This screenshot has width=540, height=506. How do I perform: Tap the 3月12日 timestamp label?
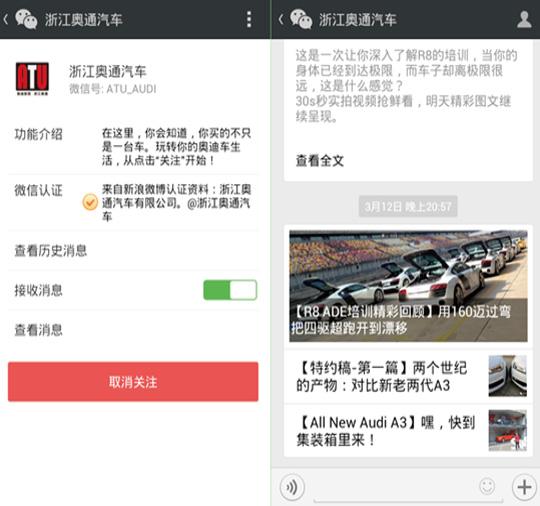408,206
